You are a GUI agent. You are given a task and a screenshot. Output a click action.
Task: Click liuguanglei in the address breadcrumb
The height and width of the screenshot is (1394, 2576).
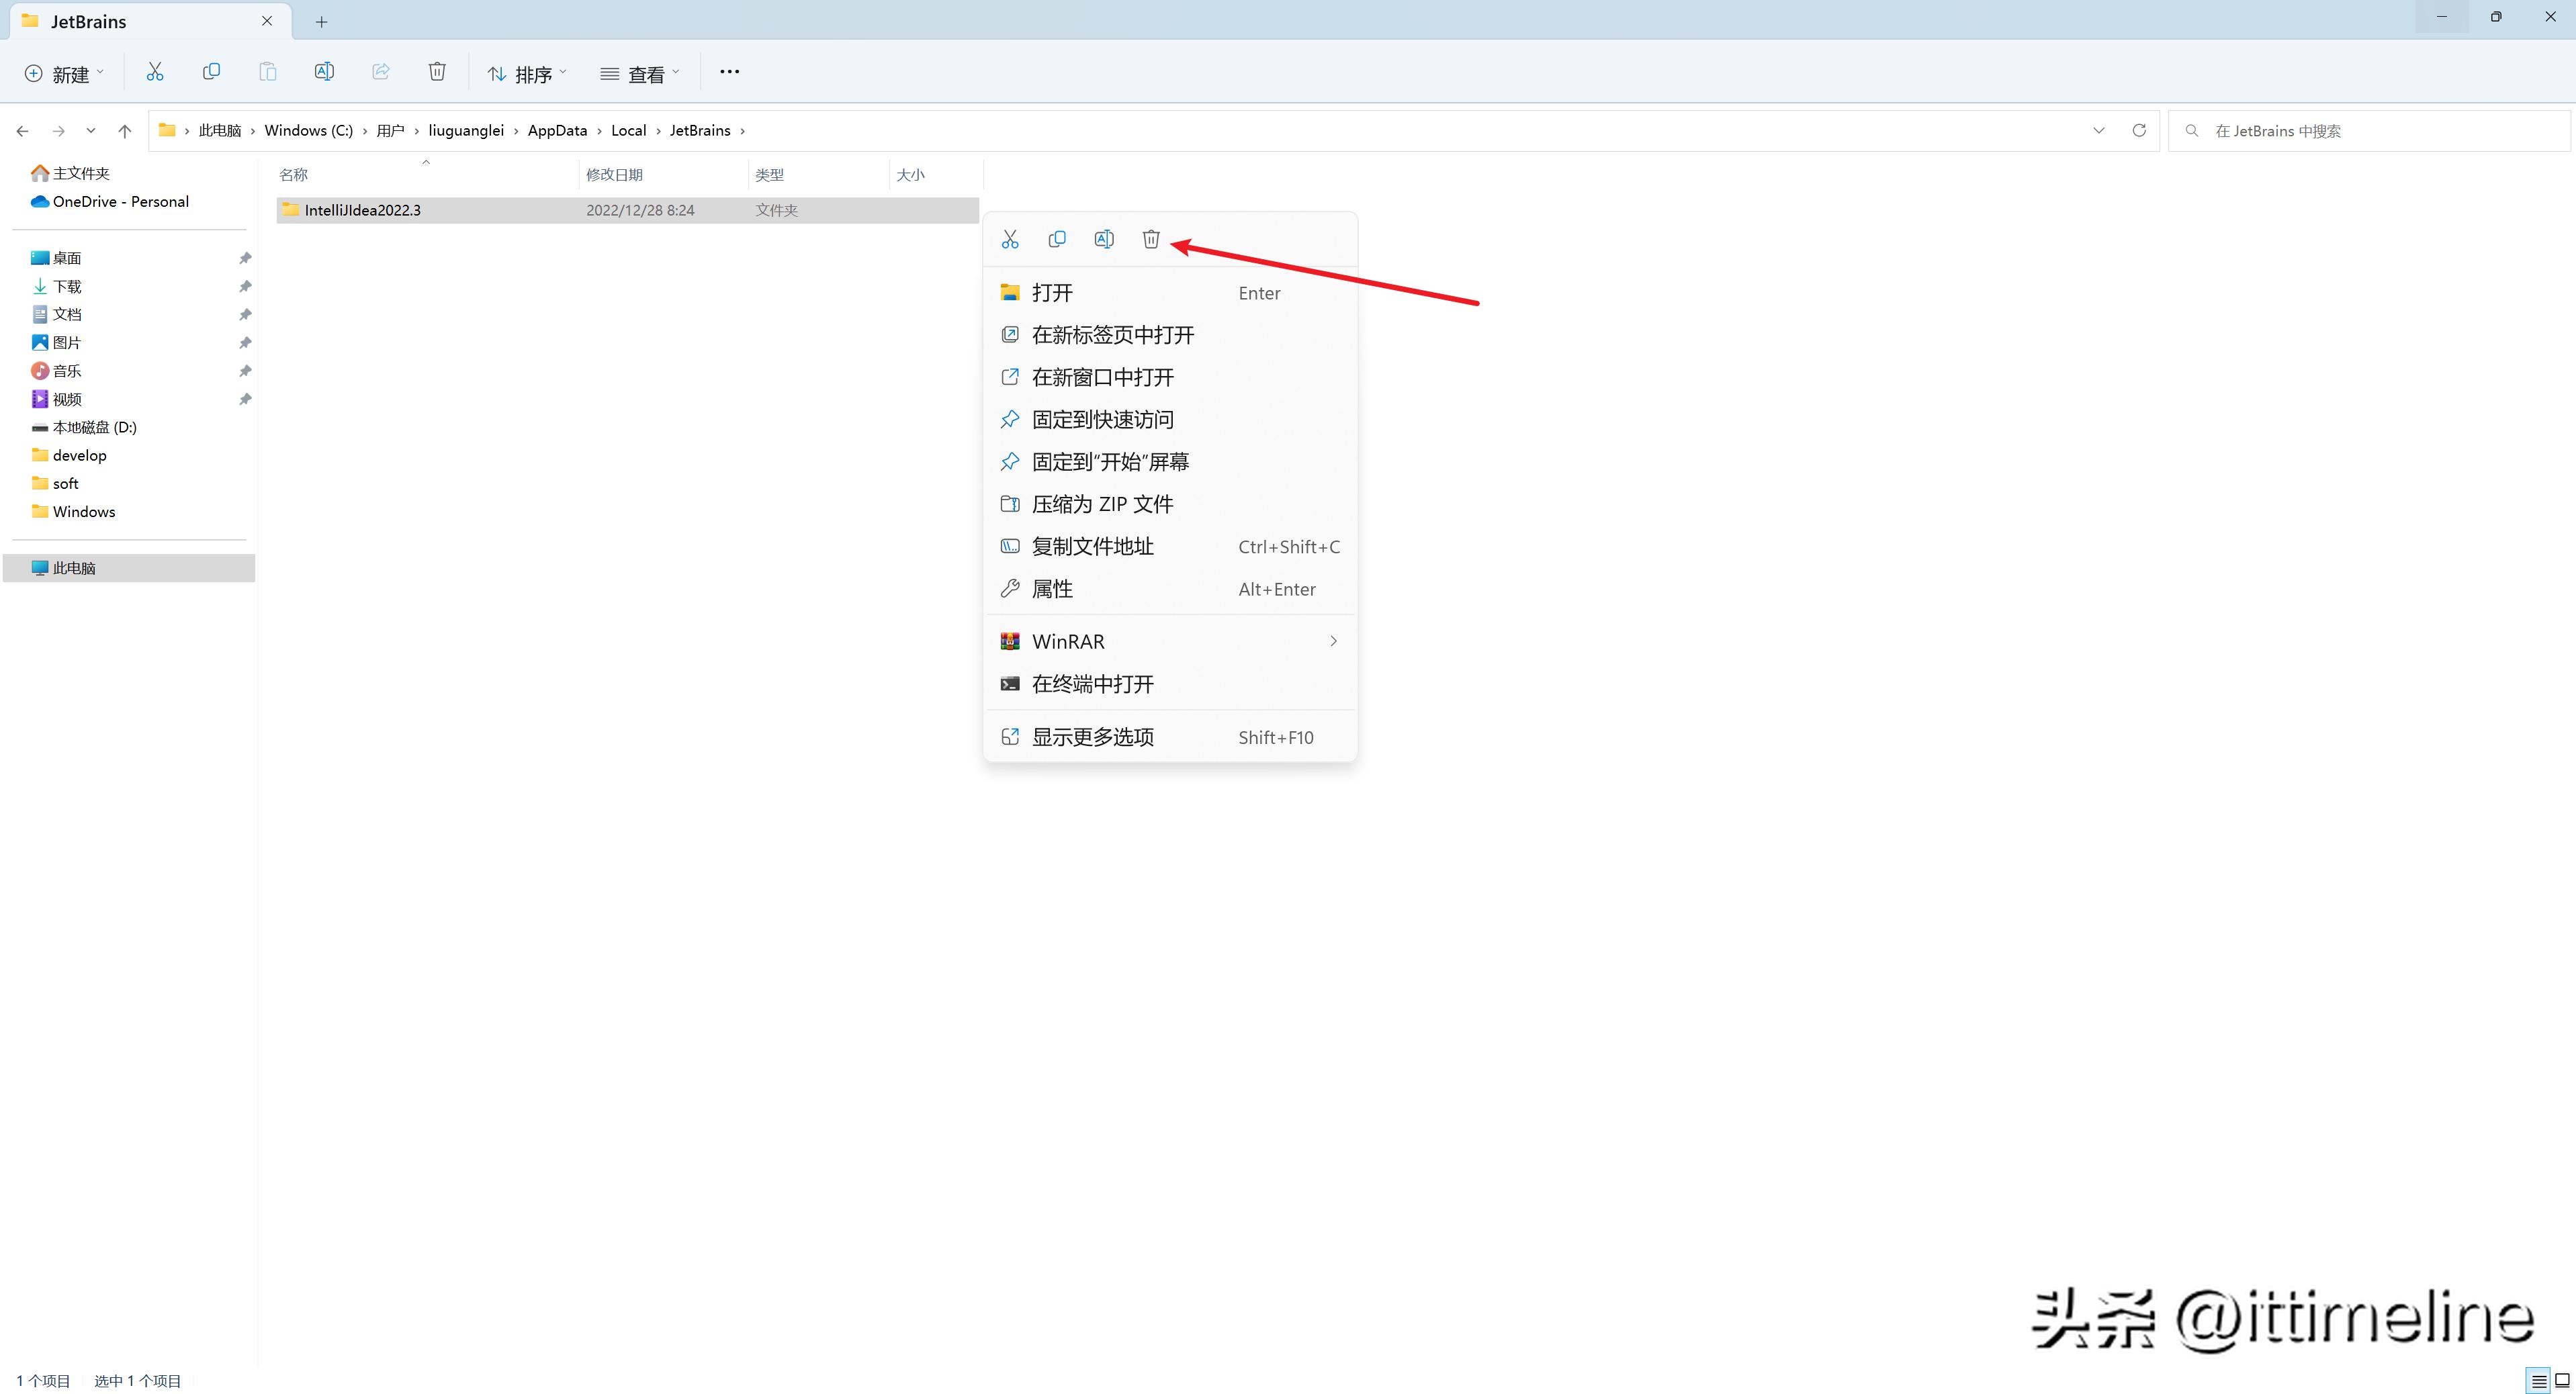coord(466,131)
